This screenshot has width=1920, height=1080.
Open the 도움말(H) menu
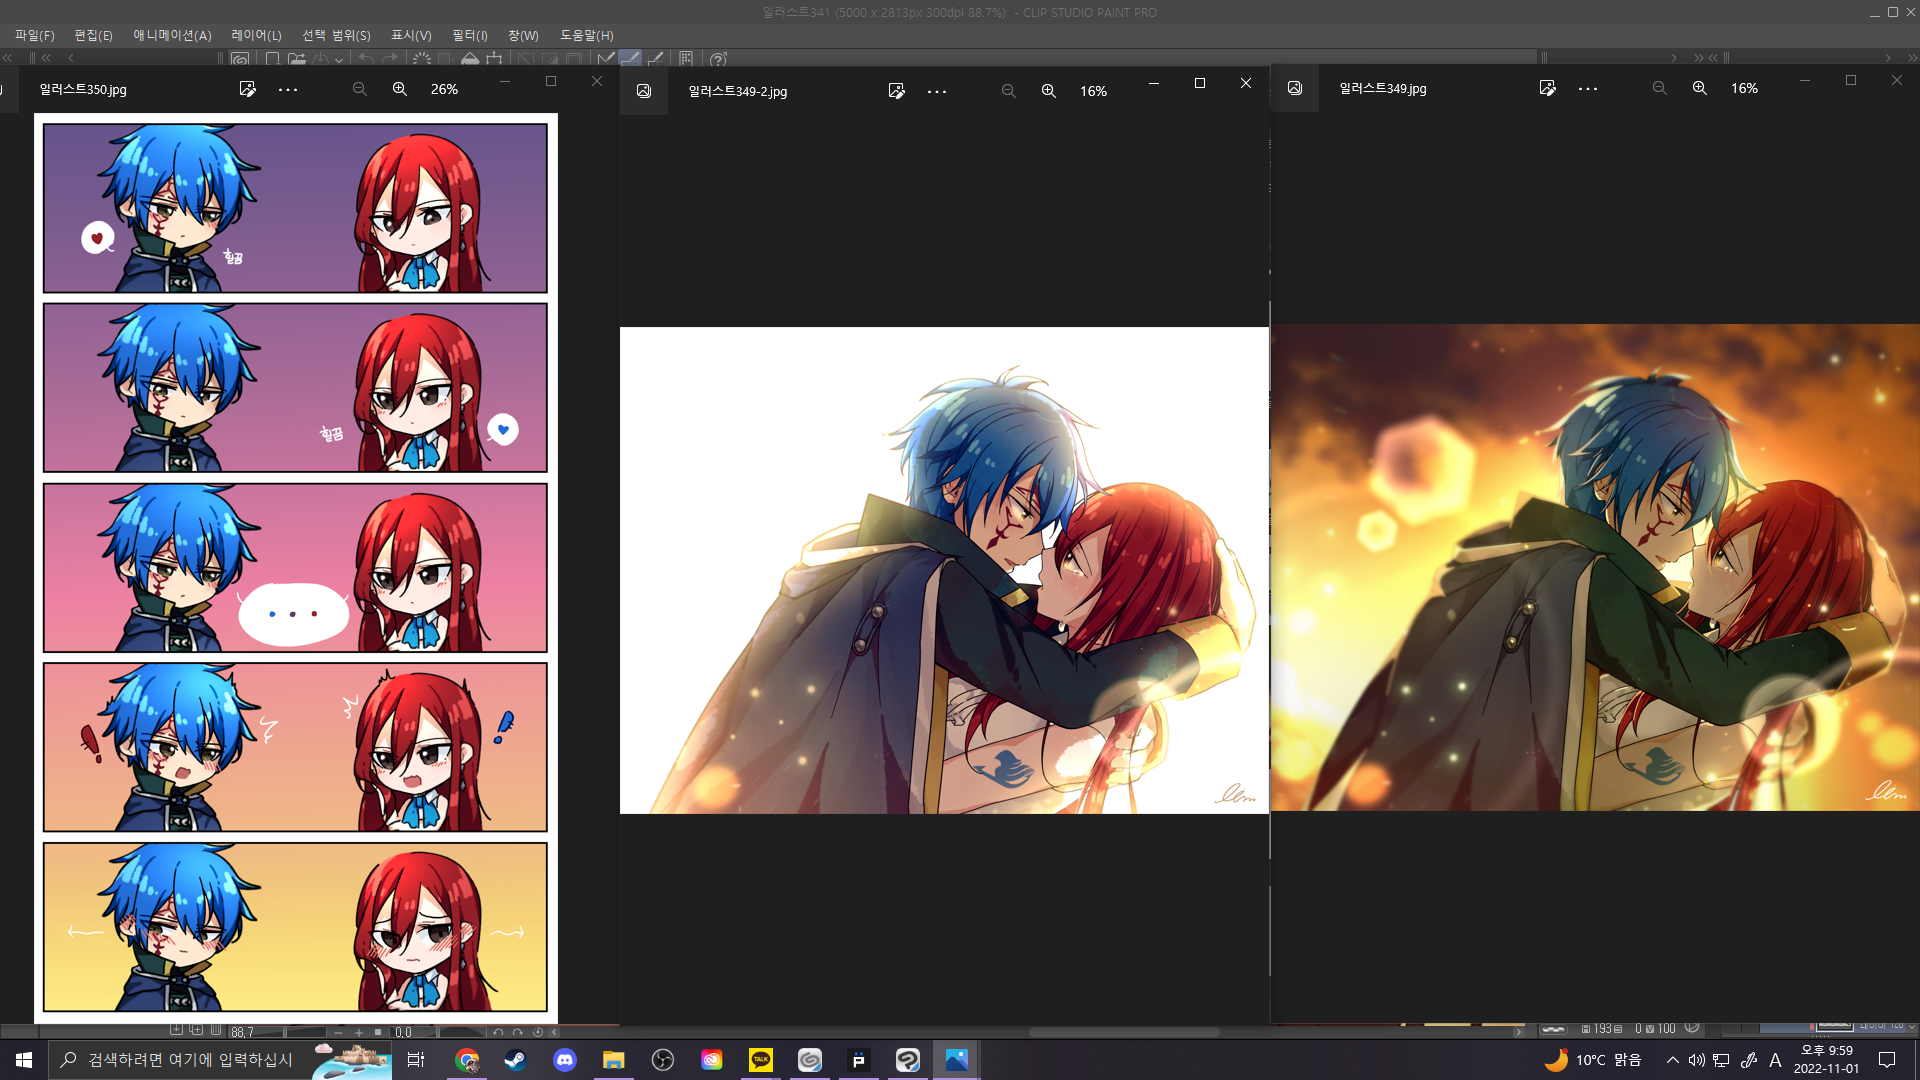click(x=586, y=35)
